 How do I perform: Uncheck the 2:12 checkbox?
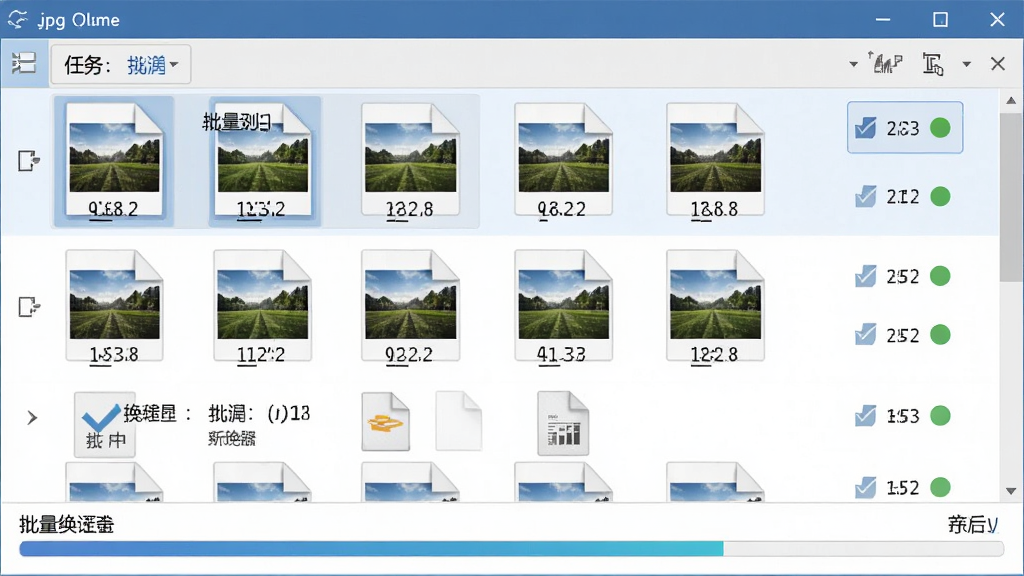pyautogui.click(x=866, y=196)
